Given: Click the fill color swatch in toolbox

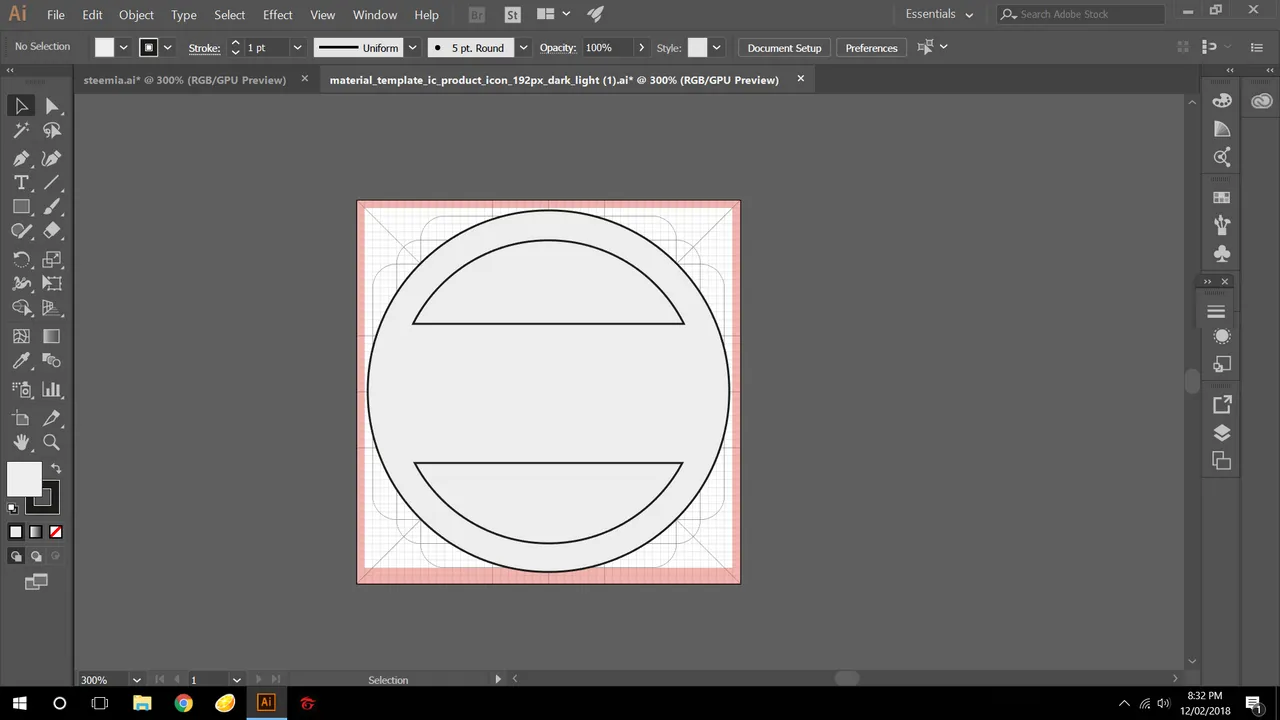Looking at the screenshot, I should (x=24, y=479).
